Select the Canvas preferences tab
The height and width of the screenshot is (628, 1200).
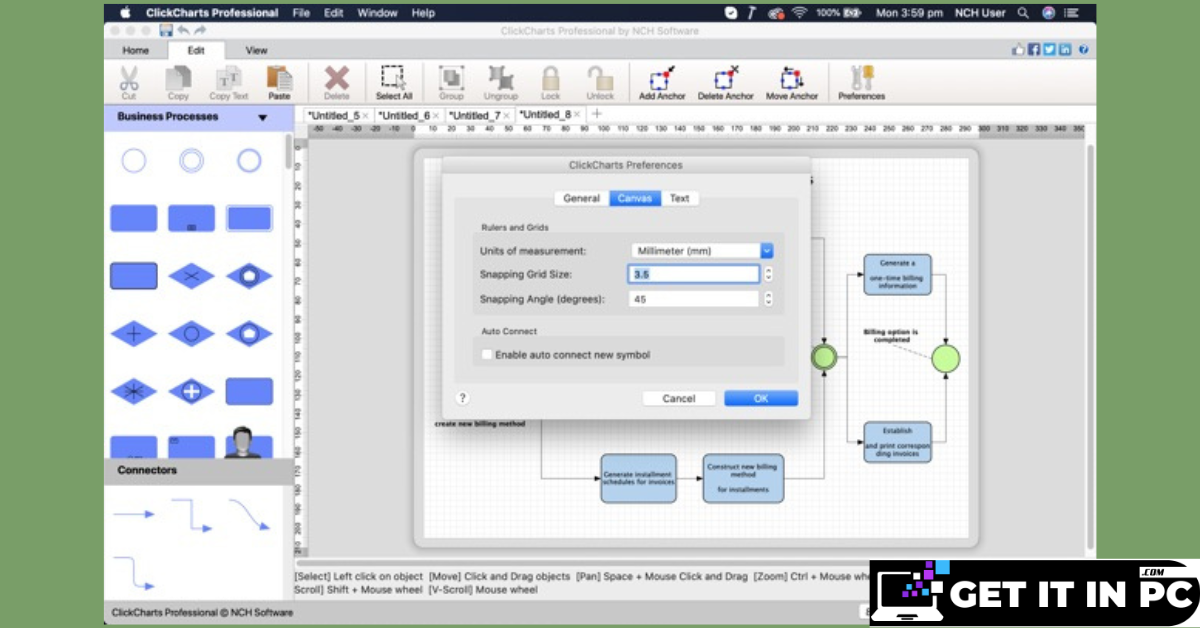point(635,198)
